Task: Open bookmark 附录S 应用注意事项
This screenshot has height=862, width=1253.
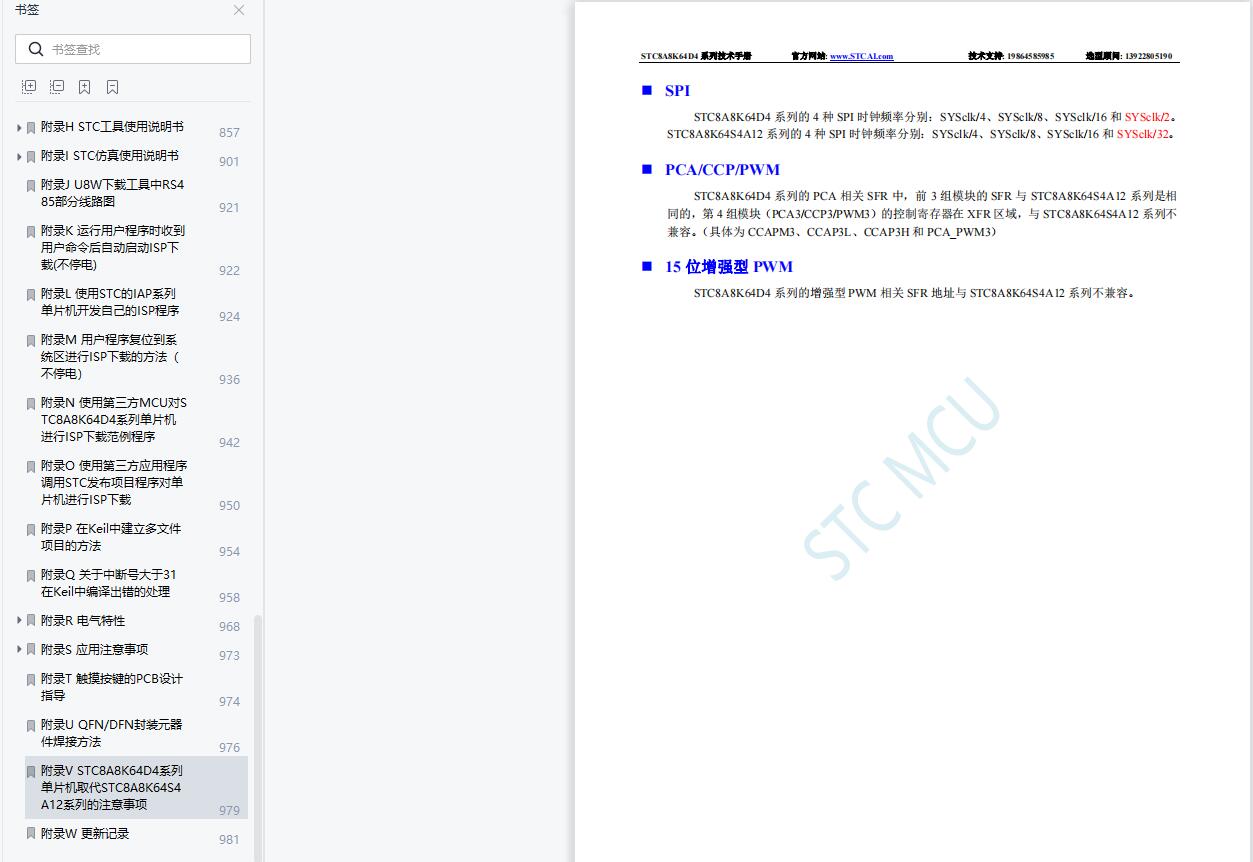Action: coord(94,649)
